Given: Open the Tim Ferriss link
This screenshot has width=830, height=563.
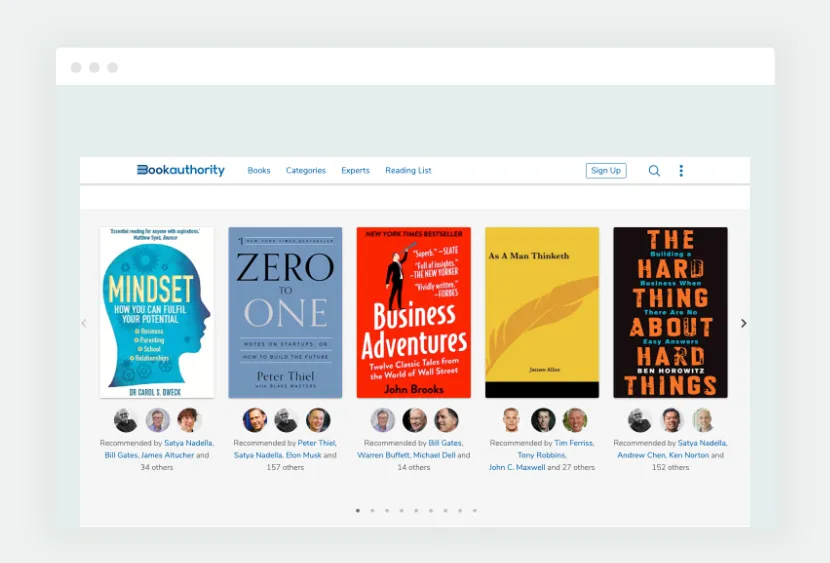Looking at the screenshot, I should pos(574,443).
